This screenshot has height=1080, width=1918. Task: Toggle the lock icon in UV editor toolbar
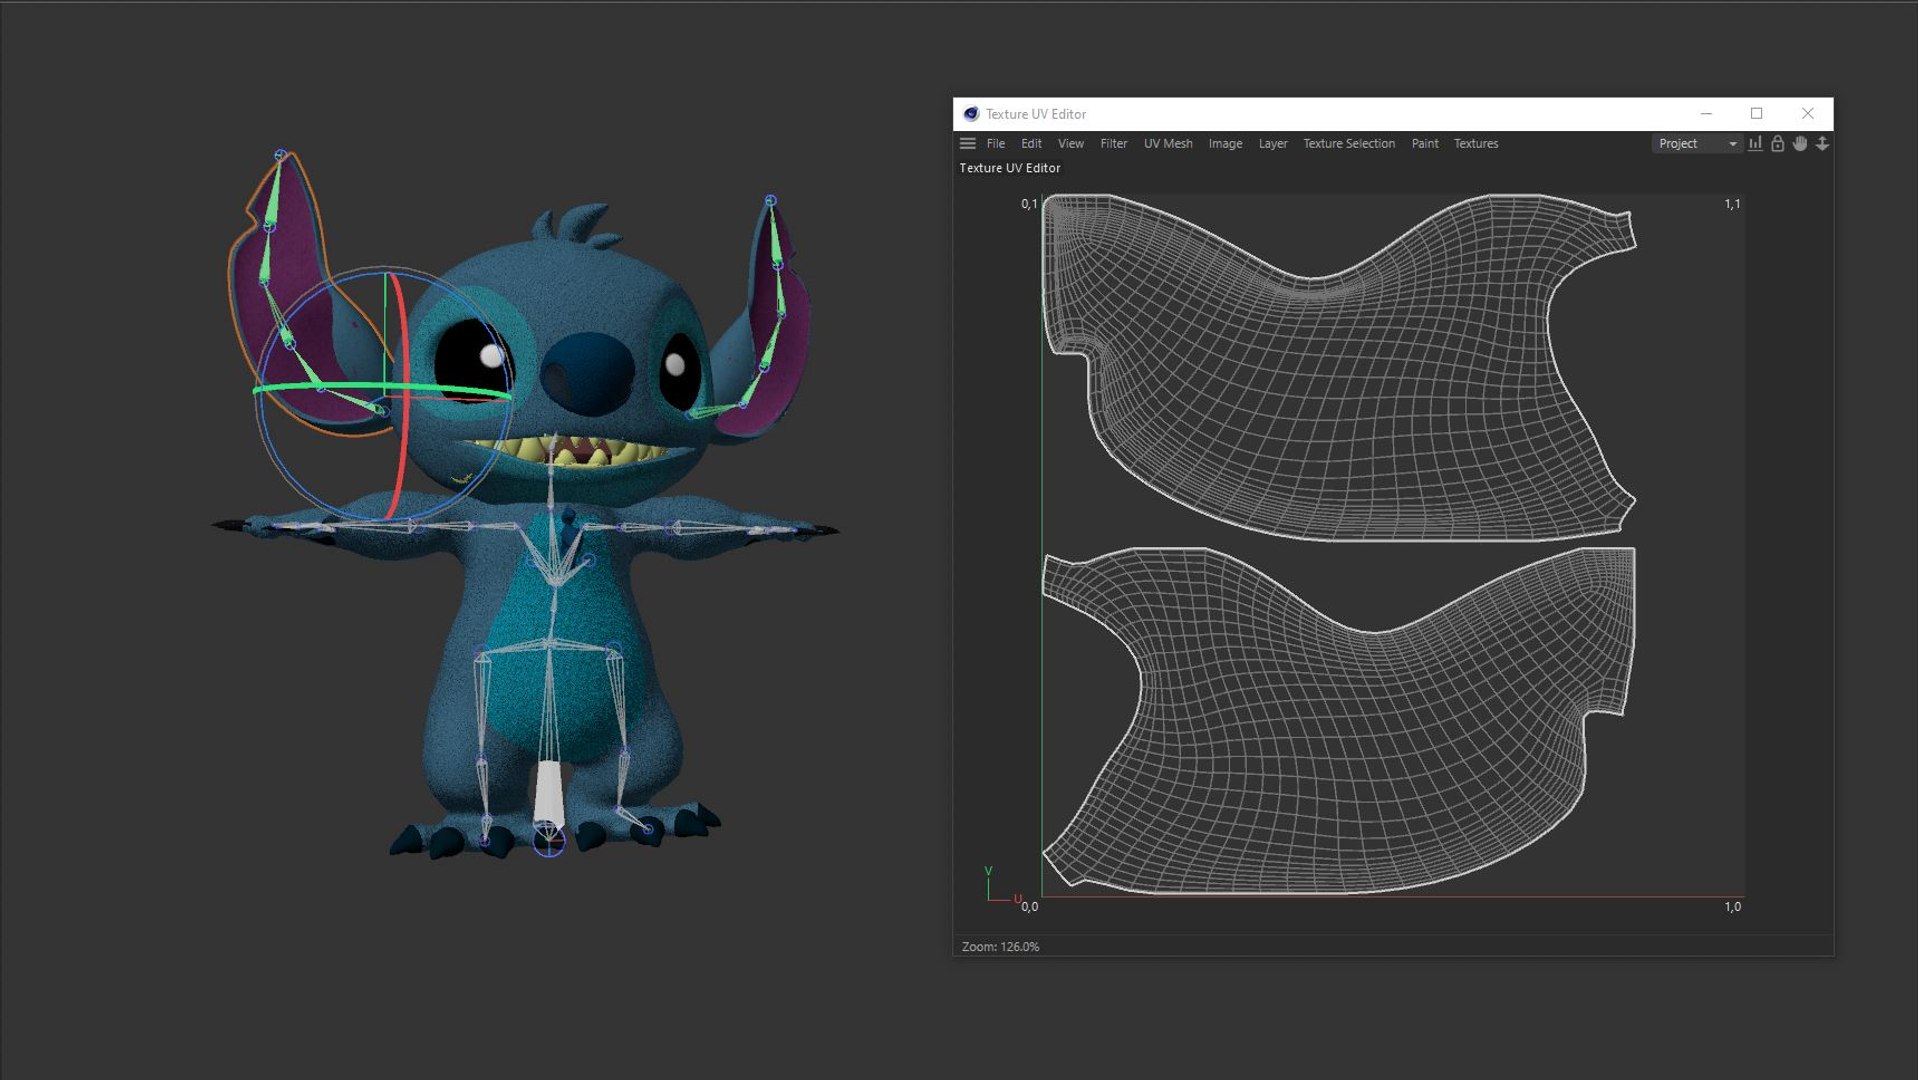(x=1777, y=144)
